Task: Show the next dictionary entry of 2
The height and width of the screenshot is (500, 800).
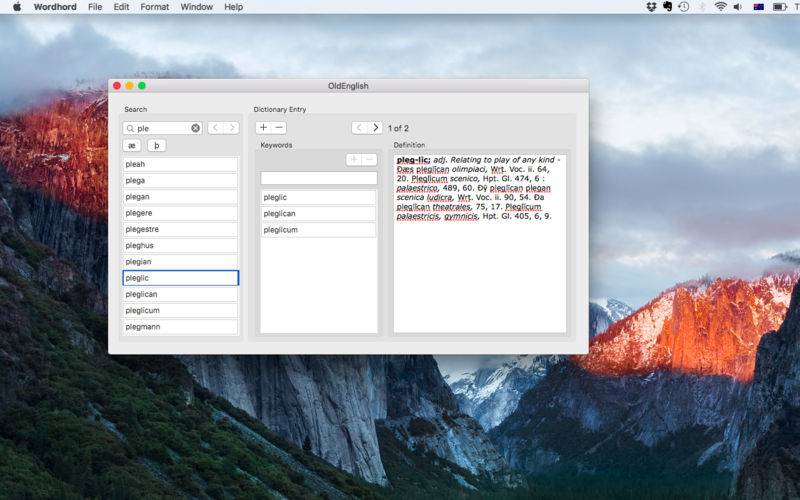Action: [x=376, y=128]
